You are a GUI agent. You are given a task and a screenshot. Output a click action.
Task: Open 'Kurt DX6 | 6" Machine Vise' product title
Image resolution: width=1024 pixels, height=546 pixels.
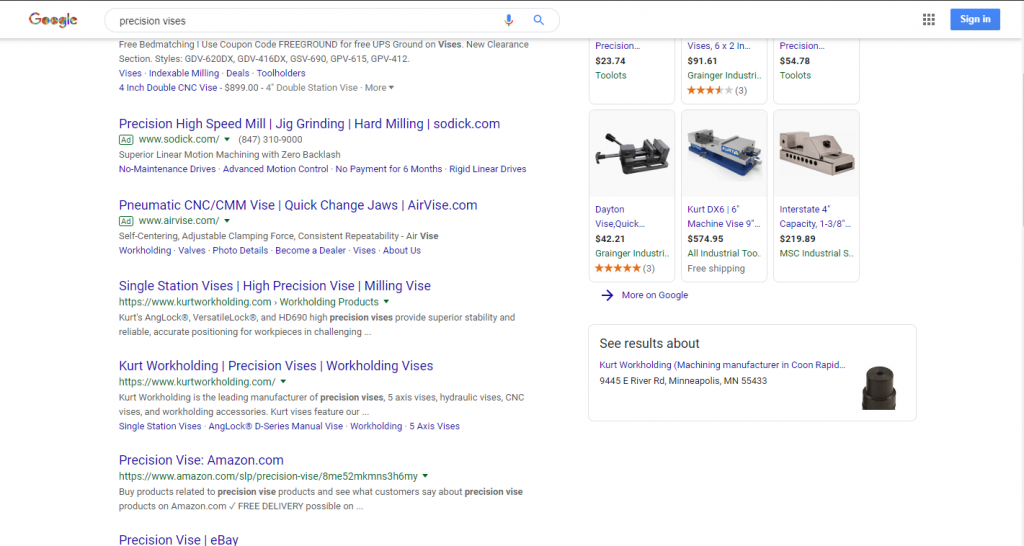coord(724,217)
